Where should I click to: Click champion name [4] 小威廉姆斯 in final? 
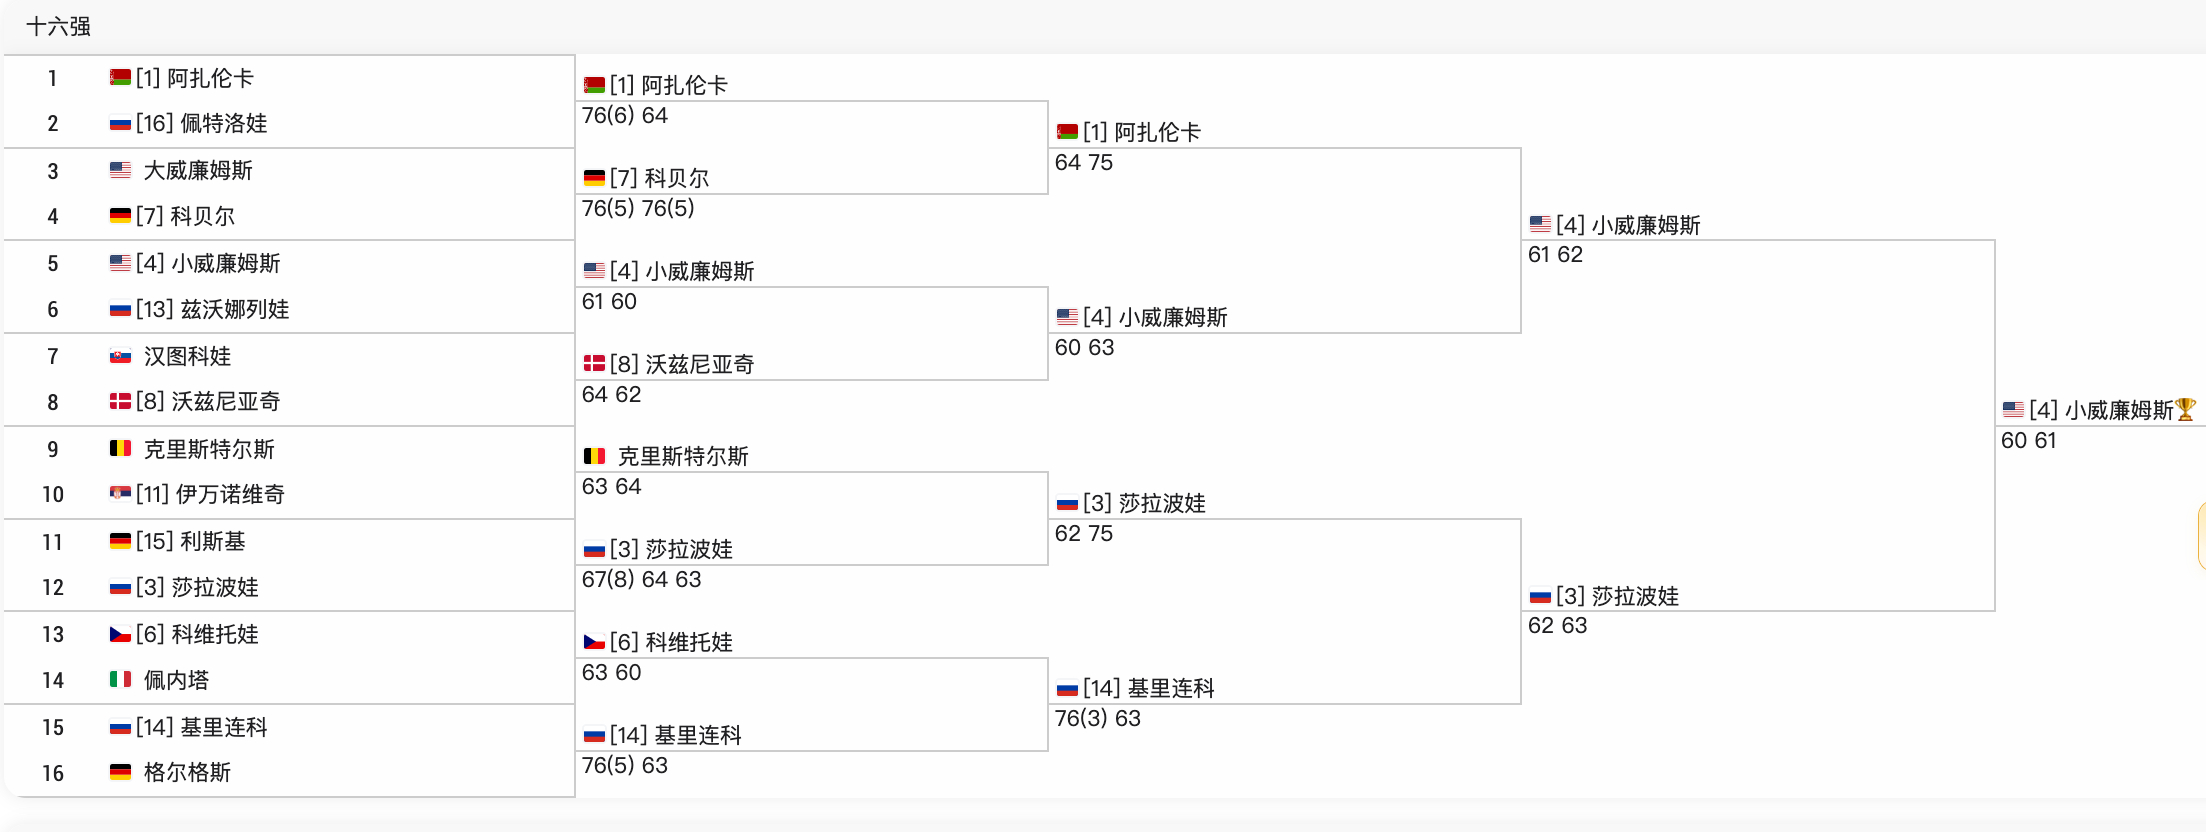tap(2101, 410)
